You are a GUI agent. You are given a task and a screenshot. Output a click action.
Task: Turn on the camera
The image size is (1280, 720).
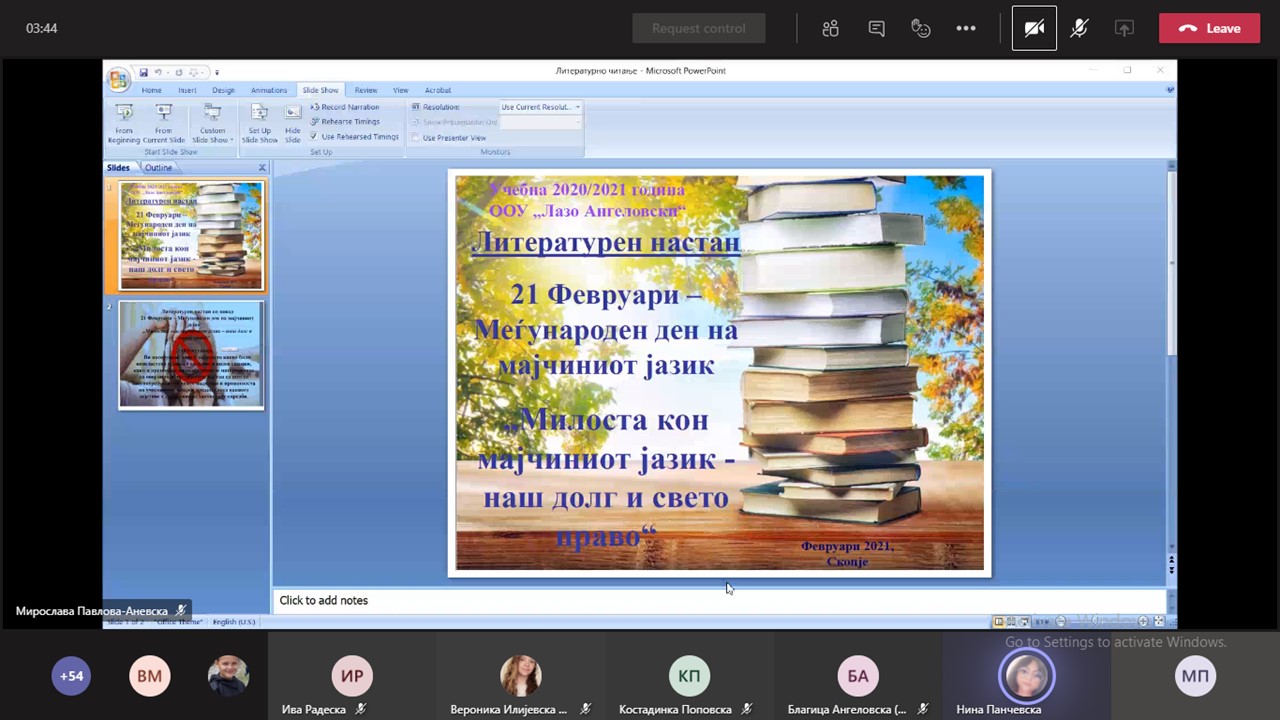point(1034,28)
